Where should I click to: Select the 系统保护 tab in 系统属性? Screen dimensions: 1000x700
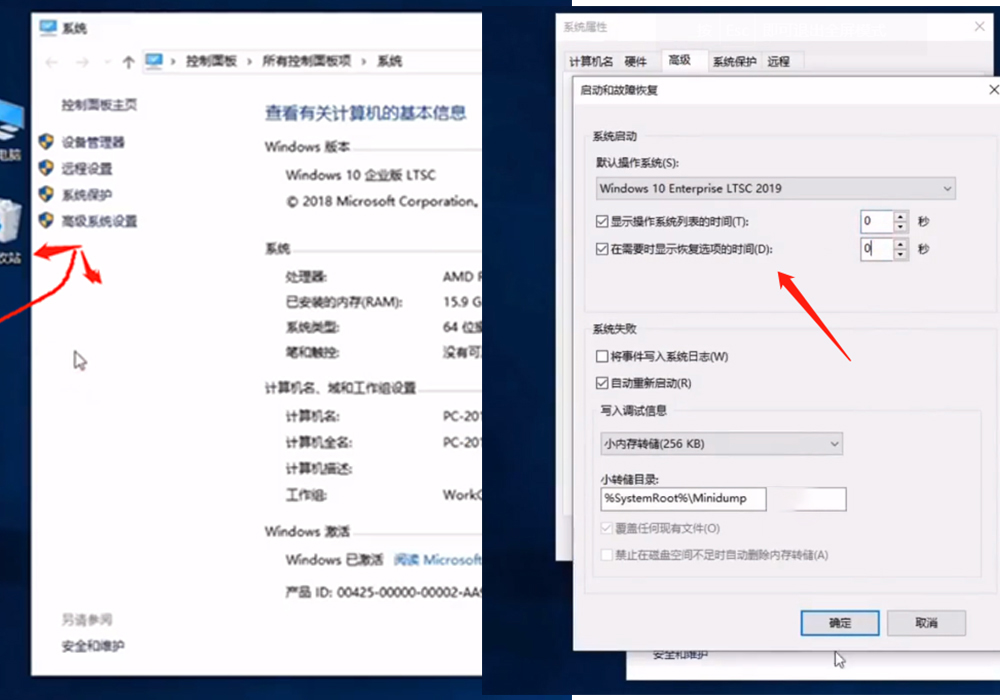click(735, 61)
